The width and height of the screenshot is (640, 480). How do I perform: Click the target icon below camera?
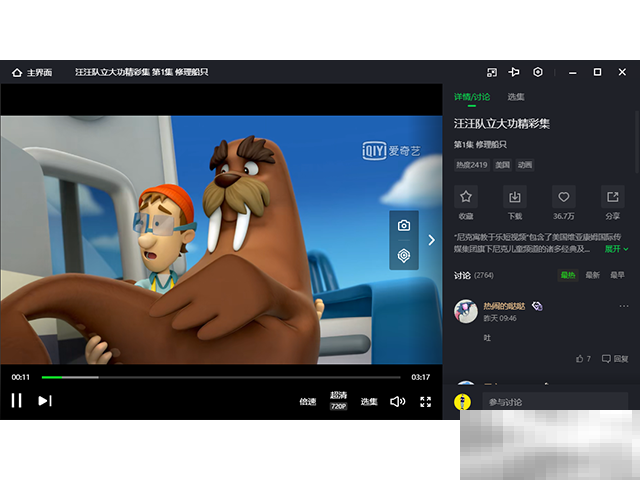(x=404, y=256)
